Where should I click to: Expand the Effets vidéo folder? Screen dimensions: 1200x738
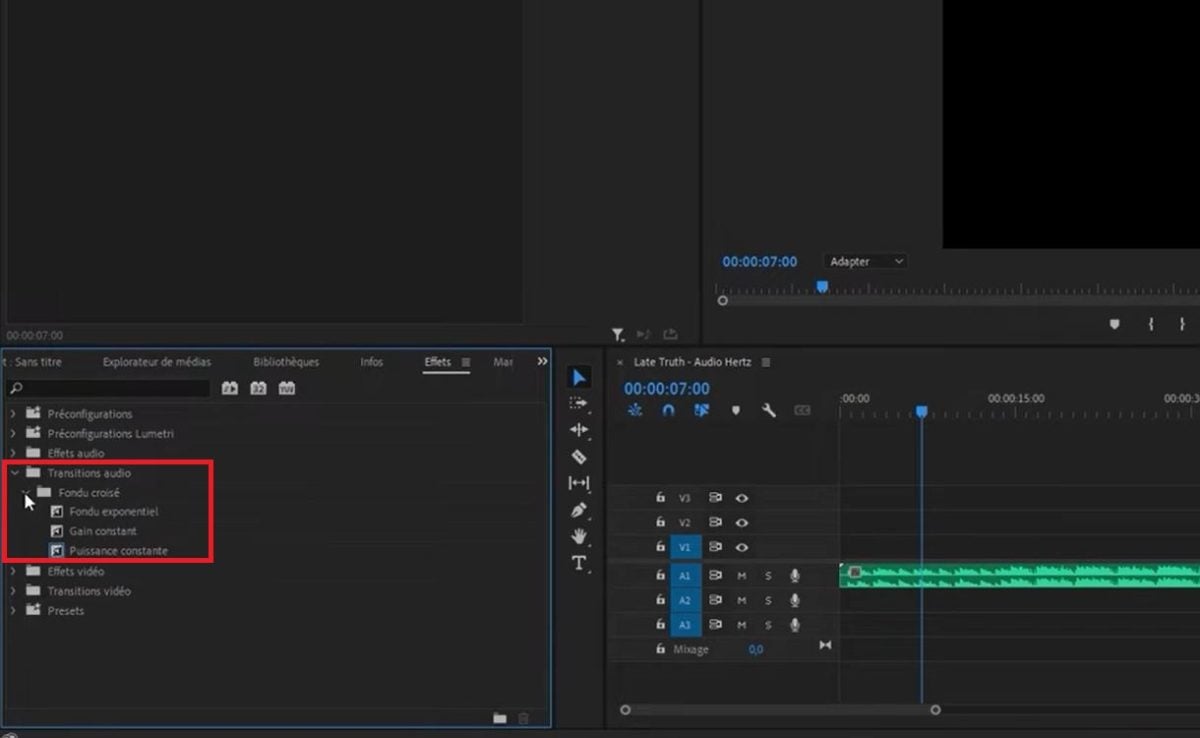point(13,571)
